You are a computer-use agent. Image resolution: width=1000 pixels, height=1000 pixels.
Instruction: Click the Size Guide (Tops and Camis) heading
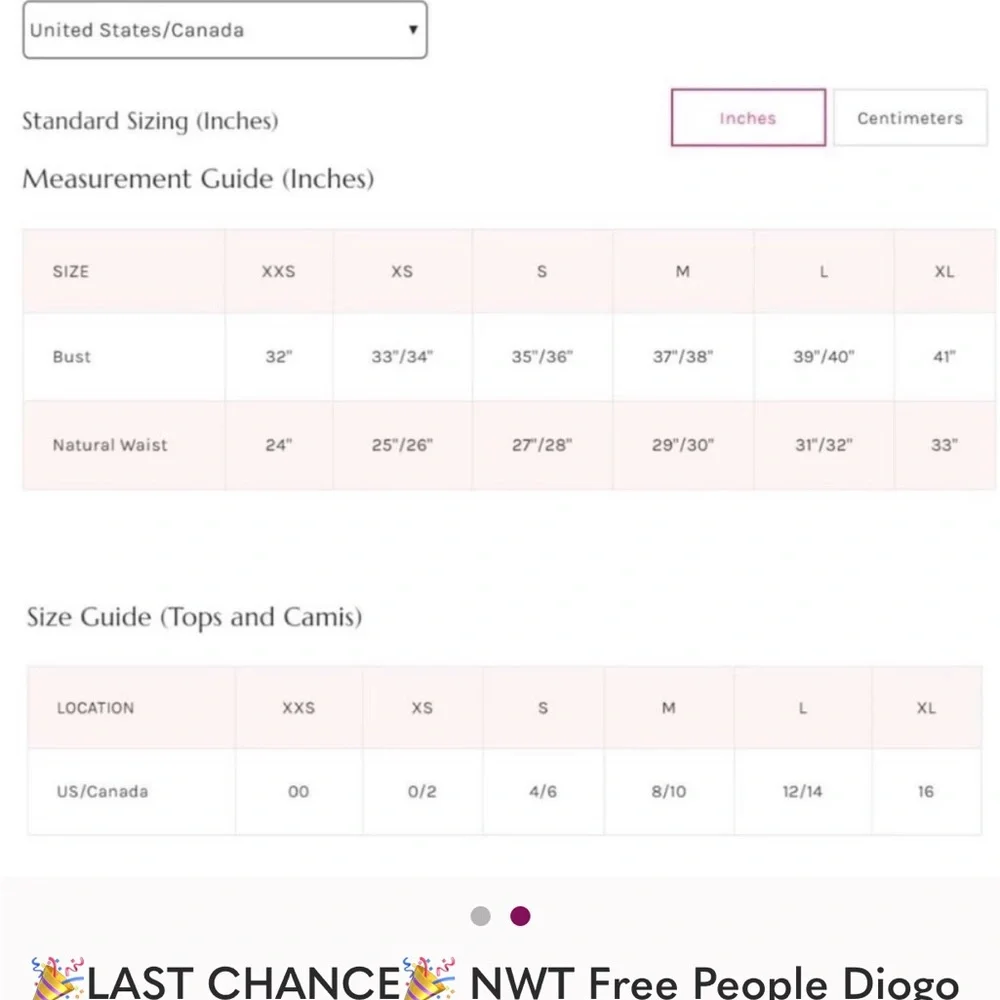pyautogui.click(x=194, y=617)
